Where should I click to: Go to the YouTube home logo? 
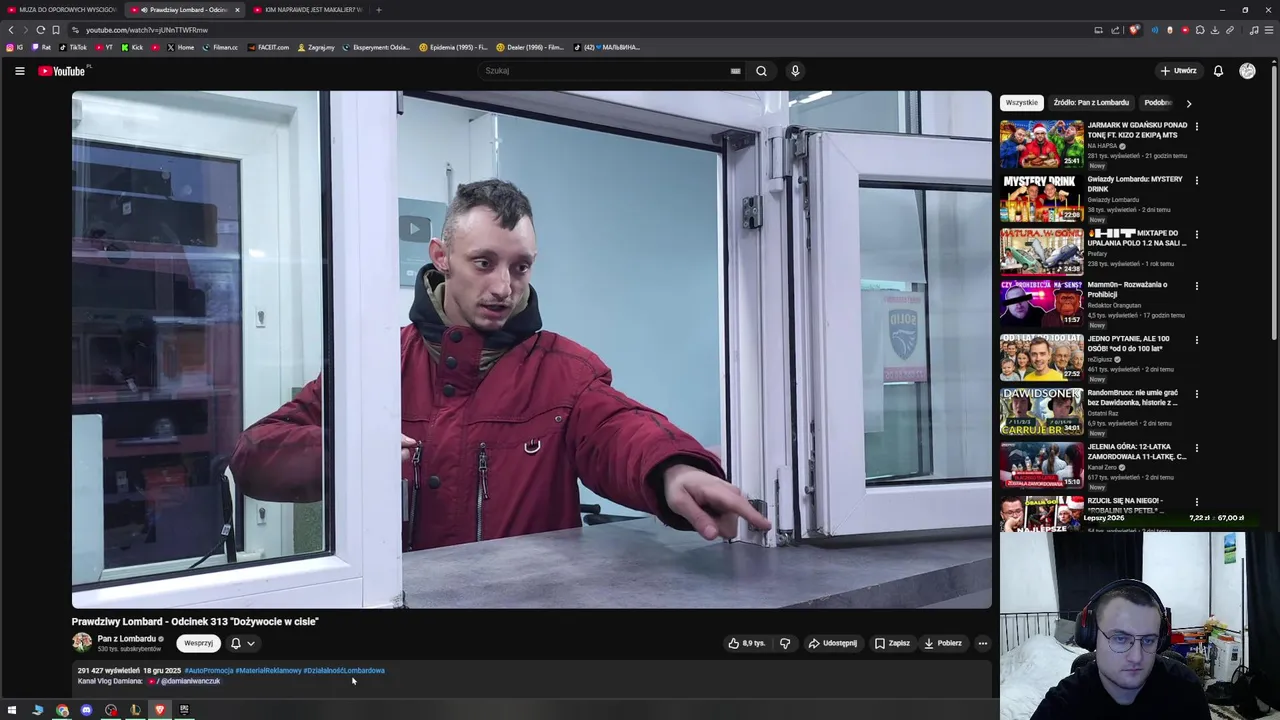[62, 71]
